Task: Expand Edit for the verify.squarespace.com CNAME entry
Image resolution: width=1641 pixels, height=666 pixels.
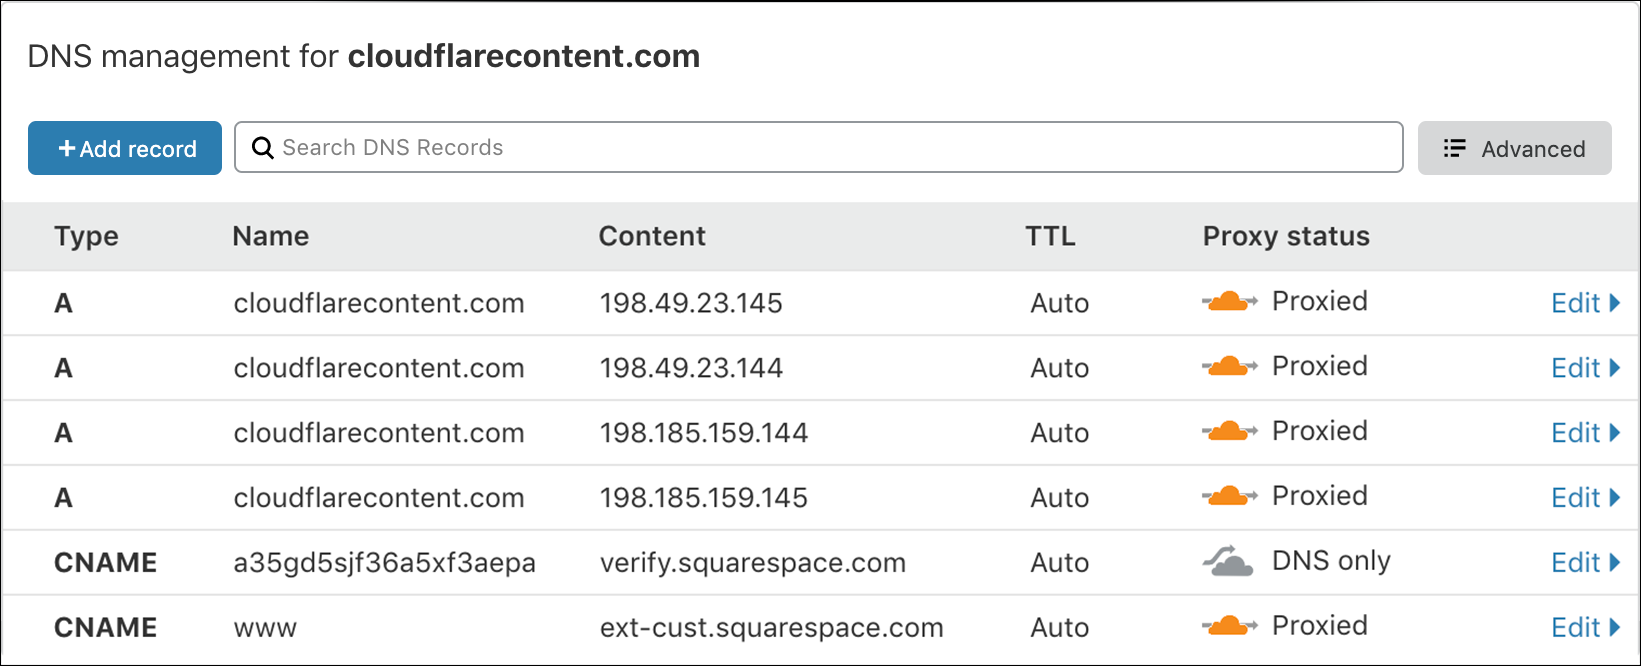Action: pos(1585,562)
